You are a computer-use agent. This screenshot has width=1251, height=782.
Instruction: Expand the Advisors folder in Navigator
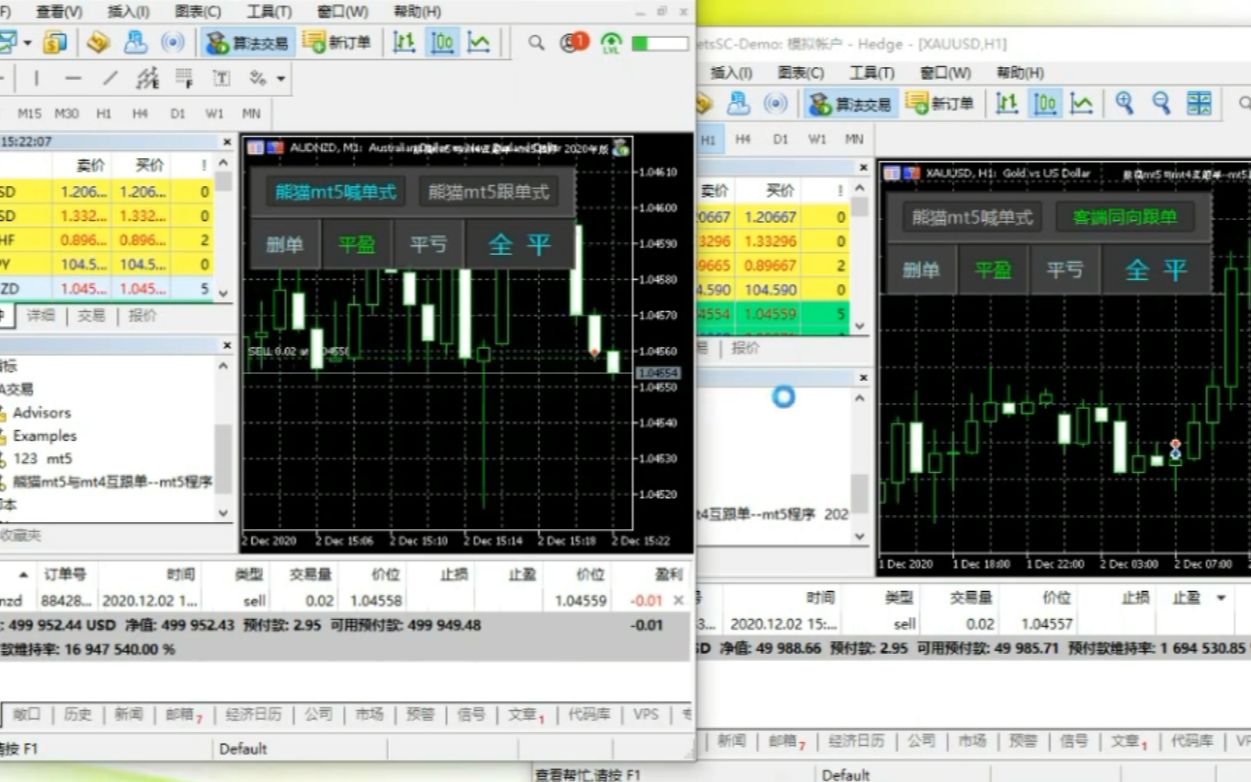(x=42, y=412)
